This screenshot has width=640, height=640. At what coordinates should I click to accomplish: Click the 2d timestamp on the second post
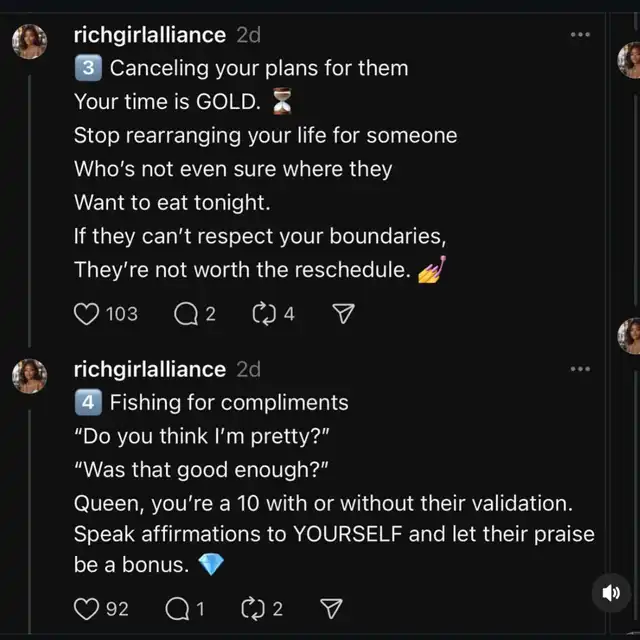click(x=248, y=369)
